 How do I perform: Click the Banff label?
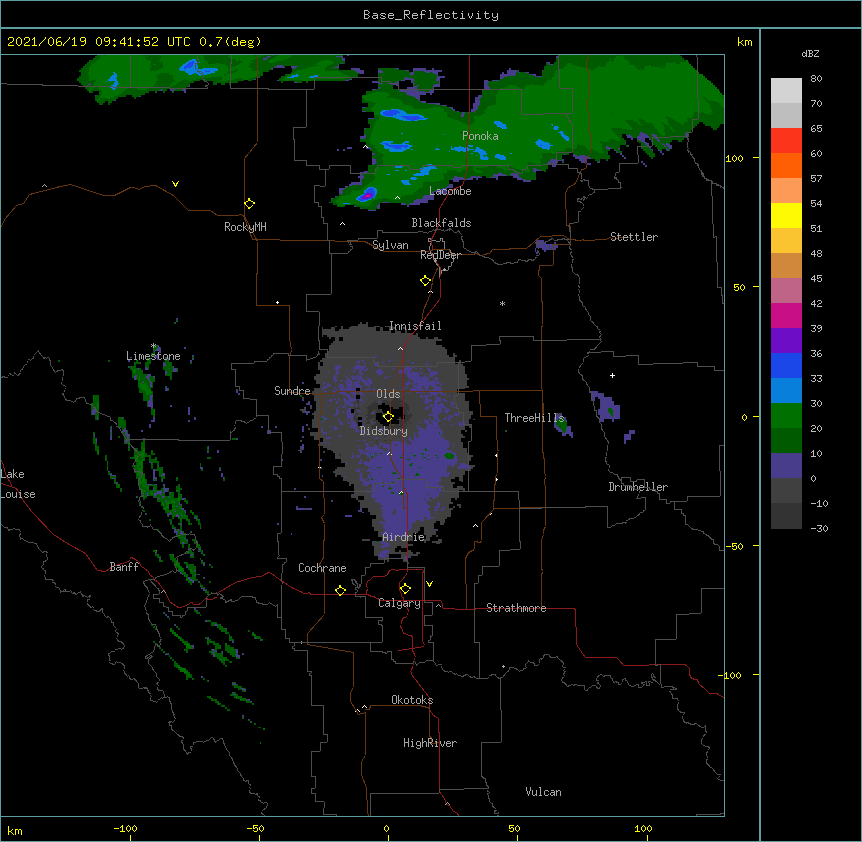point(124,567)
